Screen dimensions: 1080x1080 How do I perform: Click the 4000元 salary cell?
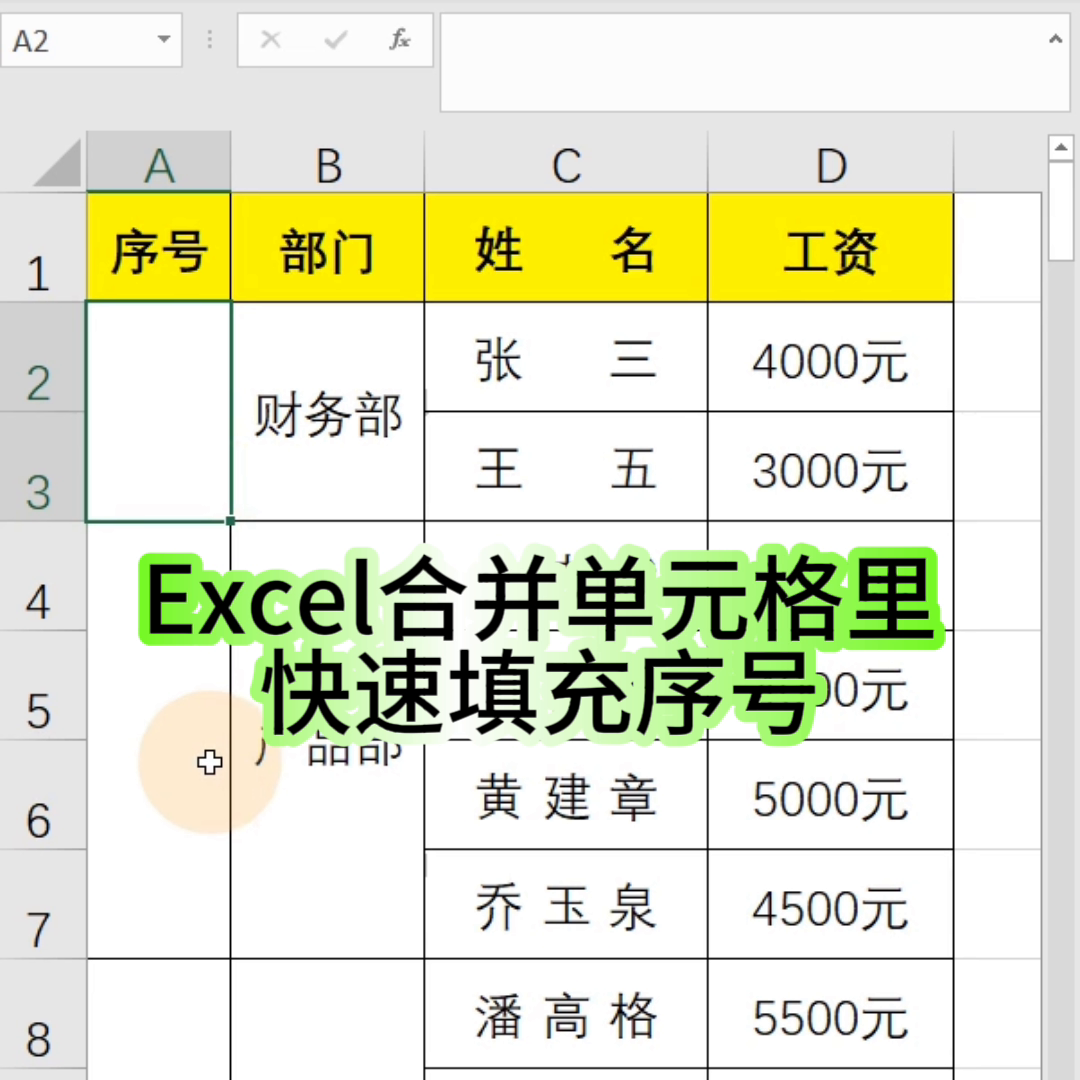pos(831,357)
